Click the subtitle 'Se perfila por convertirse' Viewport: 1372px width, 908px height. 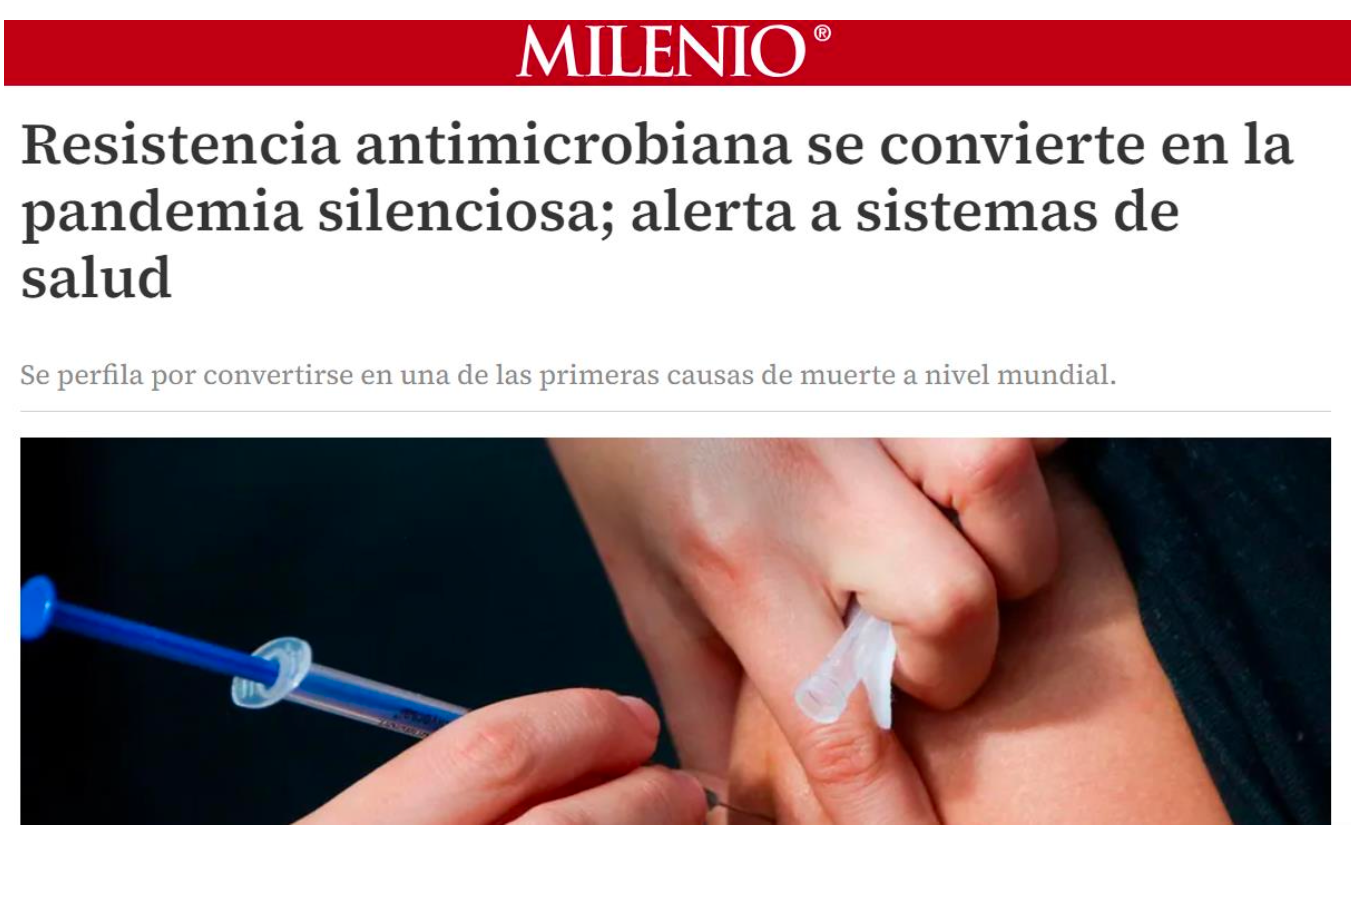(x=568, y=376)
